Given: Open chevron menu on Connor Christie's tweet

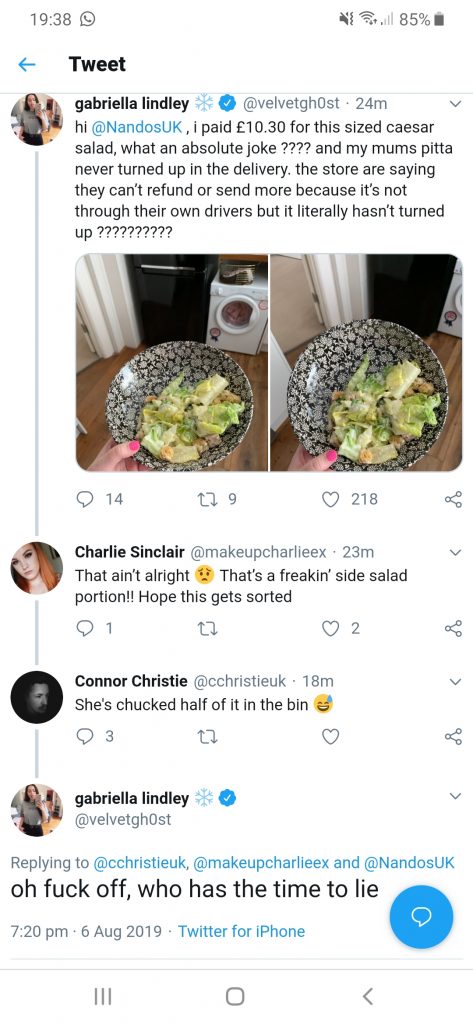Looking at the screenshot, I should pyautogui.click(x=456, y=681).
